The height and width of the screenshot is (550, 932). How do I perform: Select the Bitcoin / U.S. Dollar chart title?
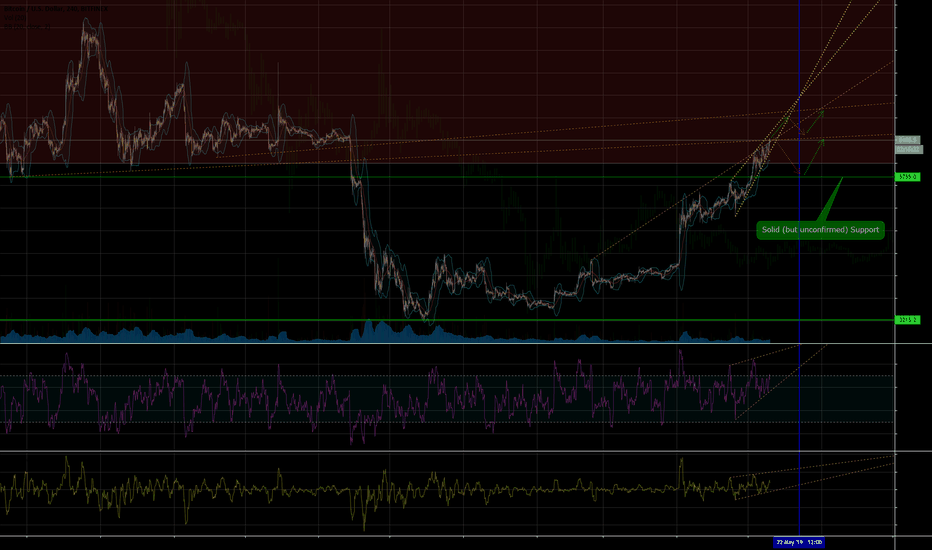point(56,10)
